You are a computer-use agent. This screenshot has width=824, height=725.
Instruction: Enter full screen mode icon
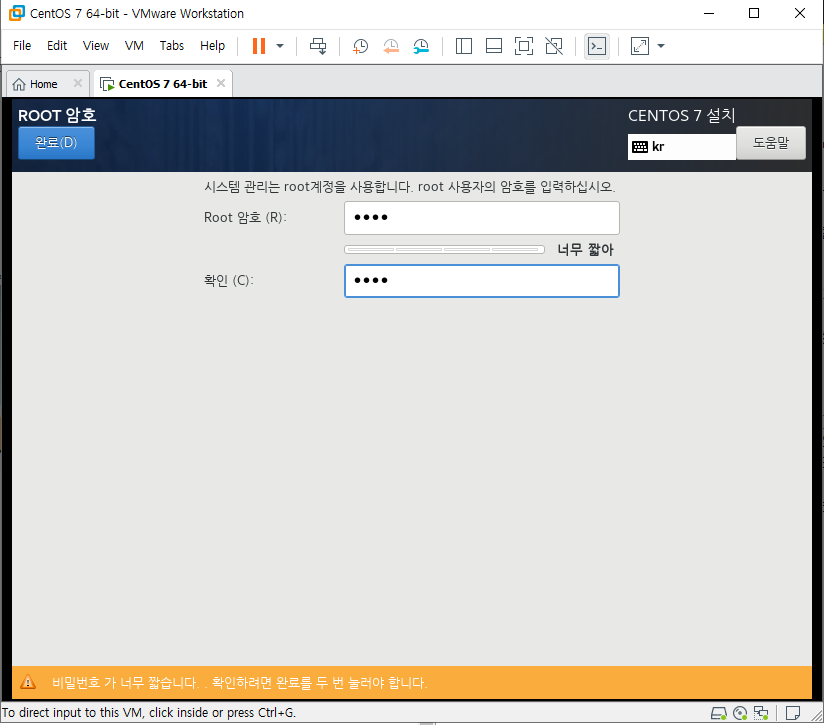tap(524, 46)
